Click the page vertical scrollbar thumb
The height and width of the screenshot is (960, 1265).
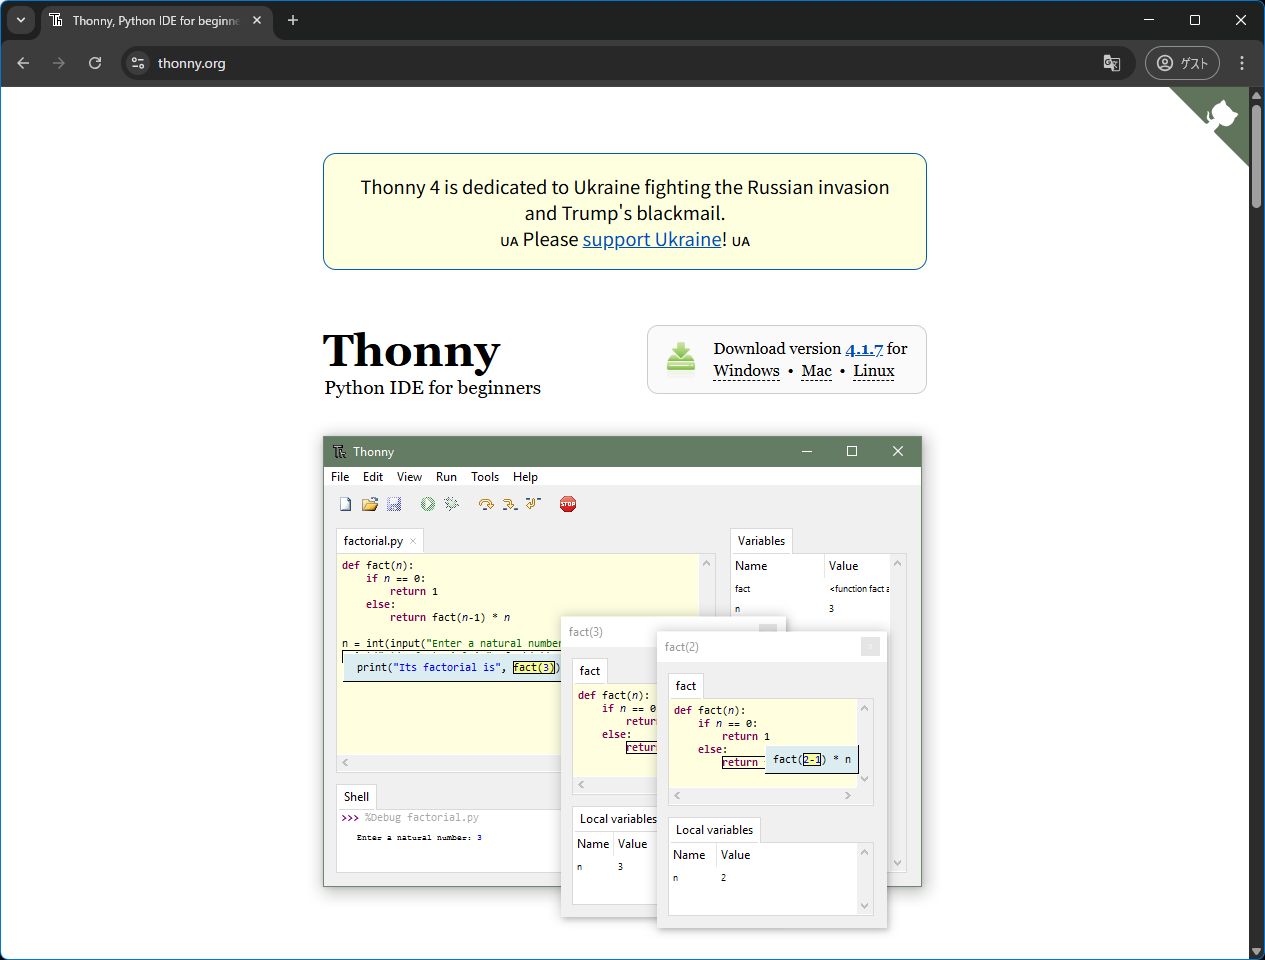click(x=1257, y=156)
